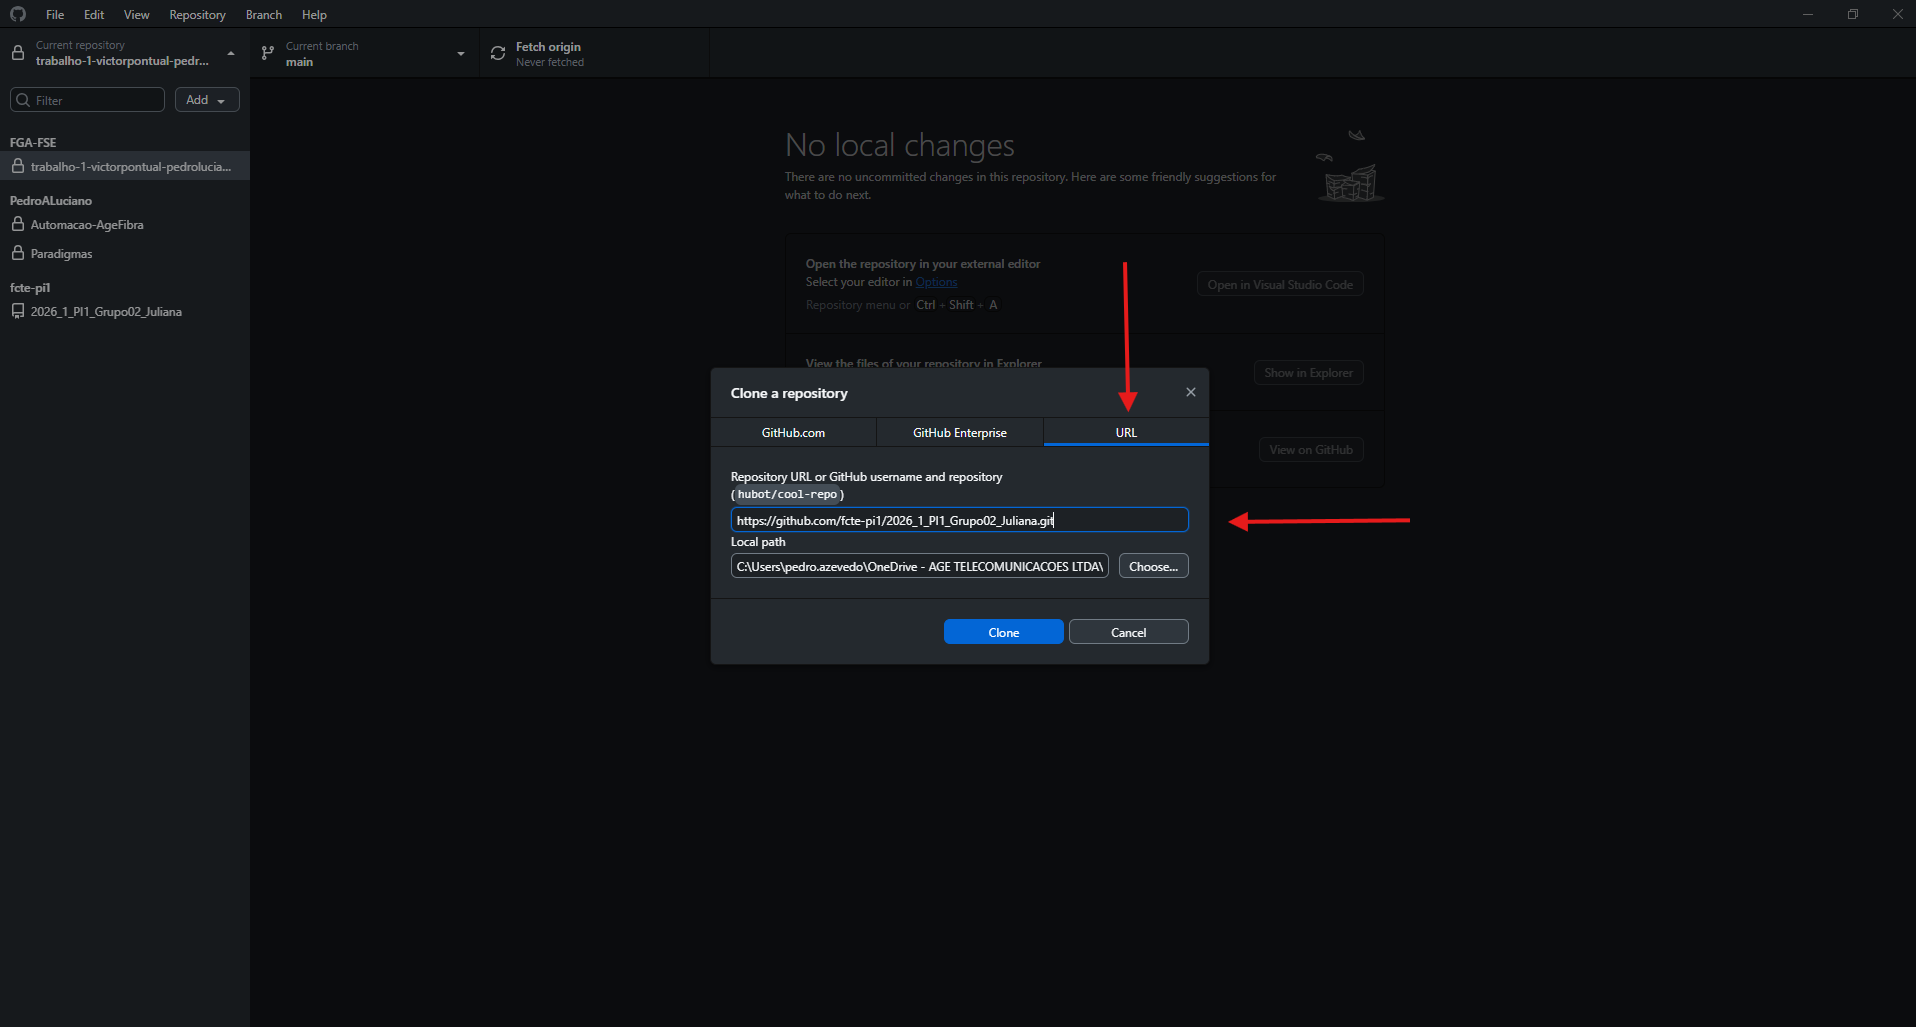
Task: Click the lock icon next to trabalho-1-victorpontual repository
Action: [17, 166]
